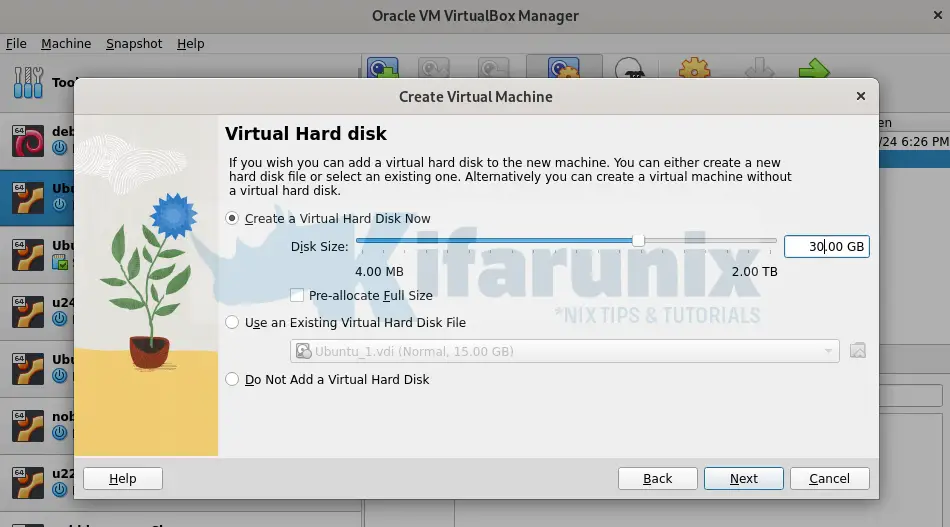The width and height of the screenshot is (950, 527).
Task: Close the Create Virtual Machine dialog
Action: point(860,96)
